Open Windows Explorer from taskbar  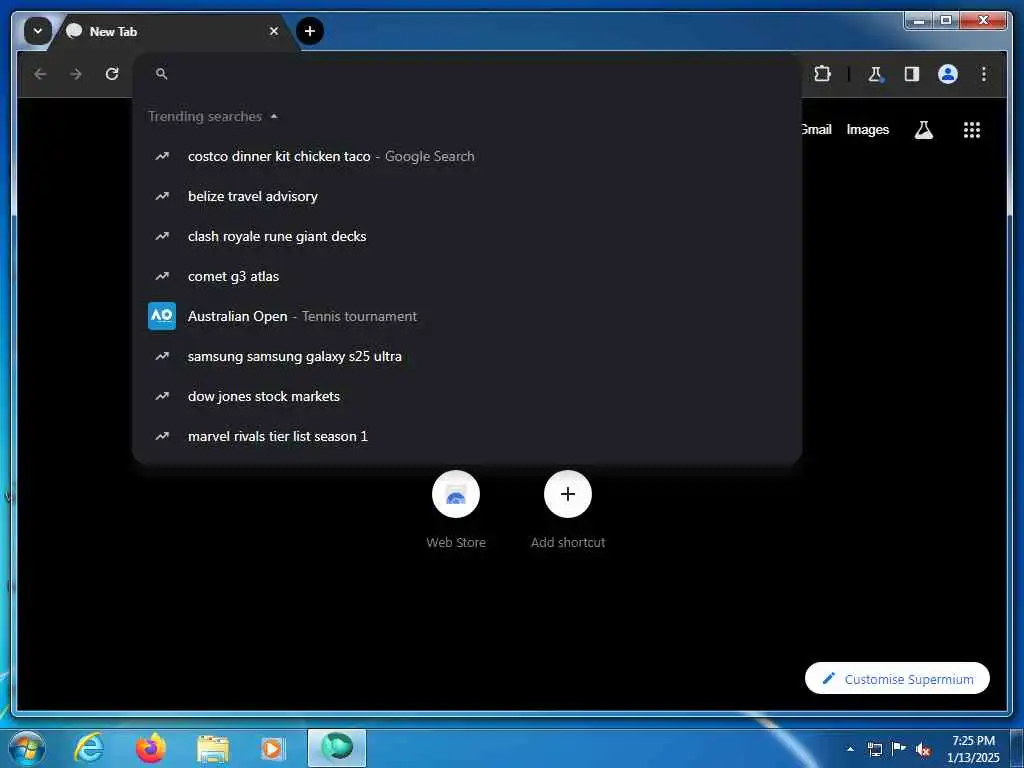tap(212, 748)
